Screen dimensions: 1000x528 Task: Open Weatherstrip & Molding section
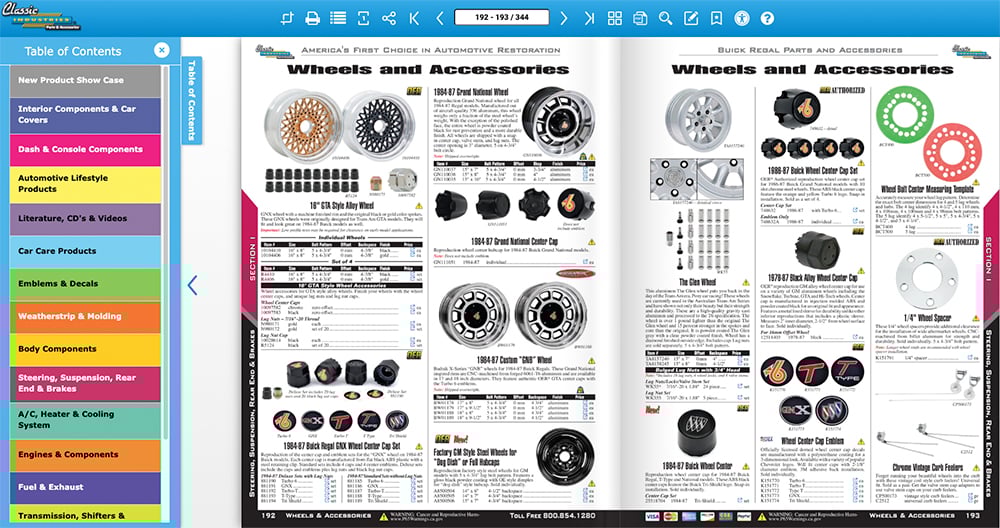(x=85, y=317)
